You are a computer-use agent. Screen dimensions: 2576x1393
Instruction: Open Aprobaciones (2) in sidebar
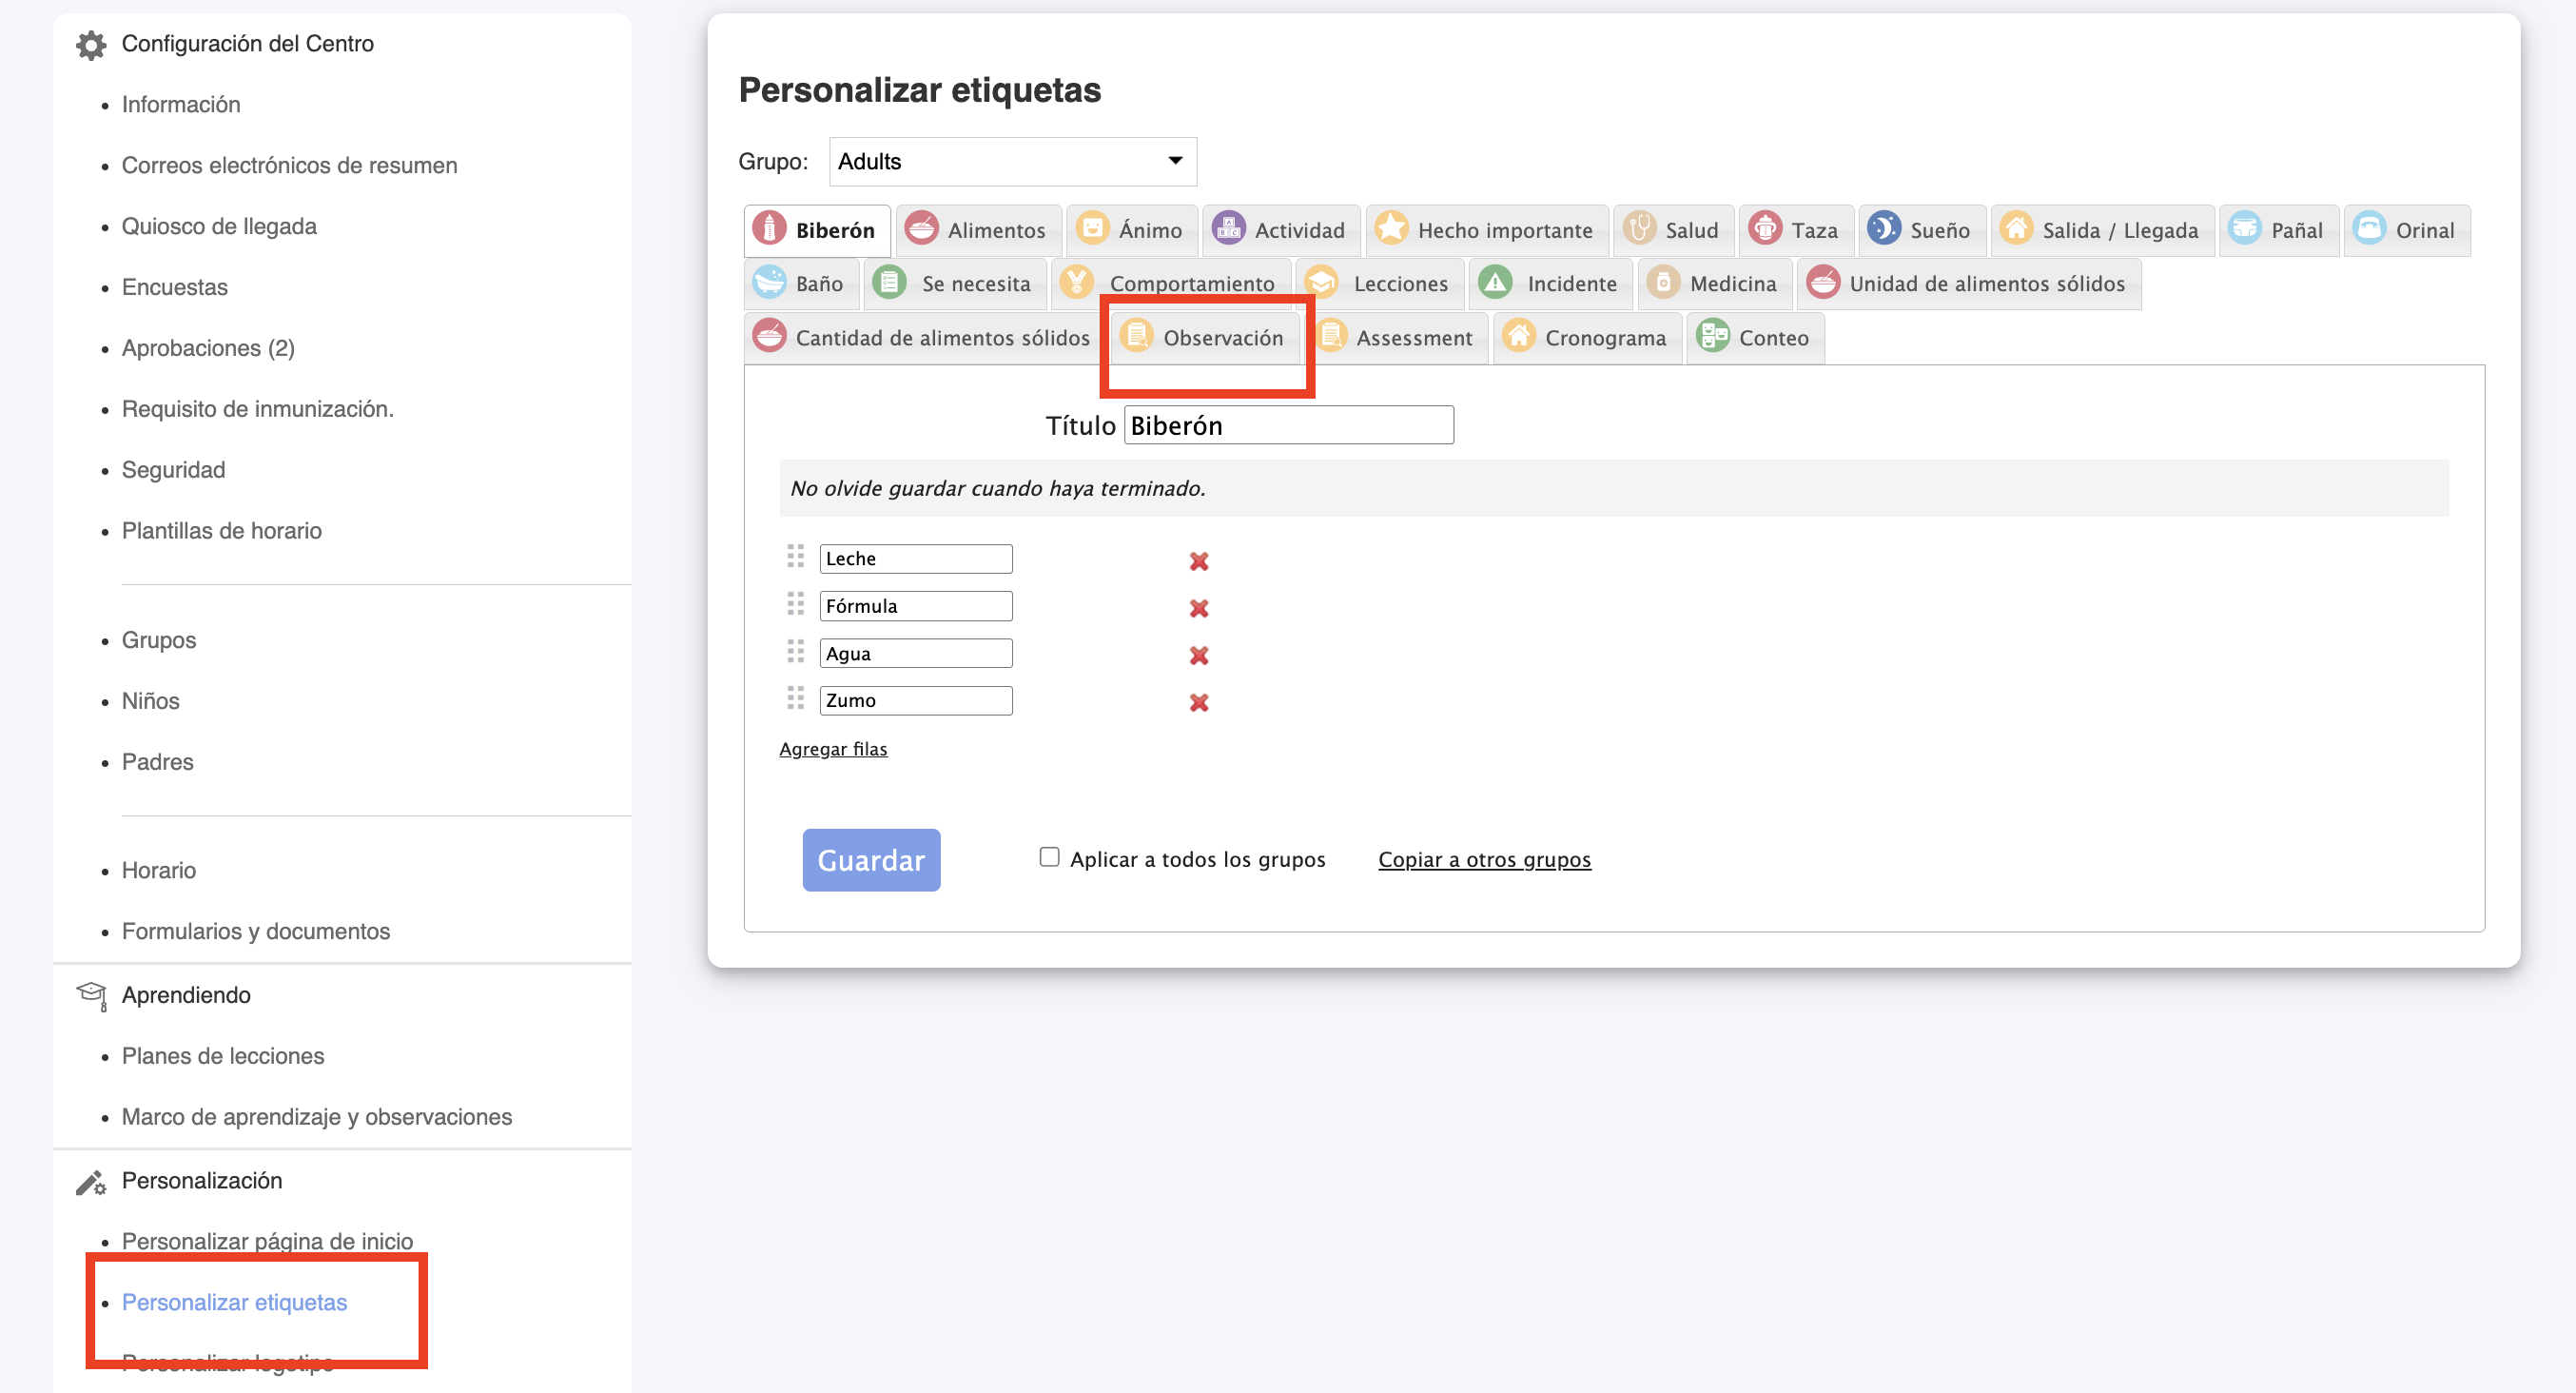point(208,348)
